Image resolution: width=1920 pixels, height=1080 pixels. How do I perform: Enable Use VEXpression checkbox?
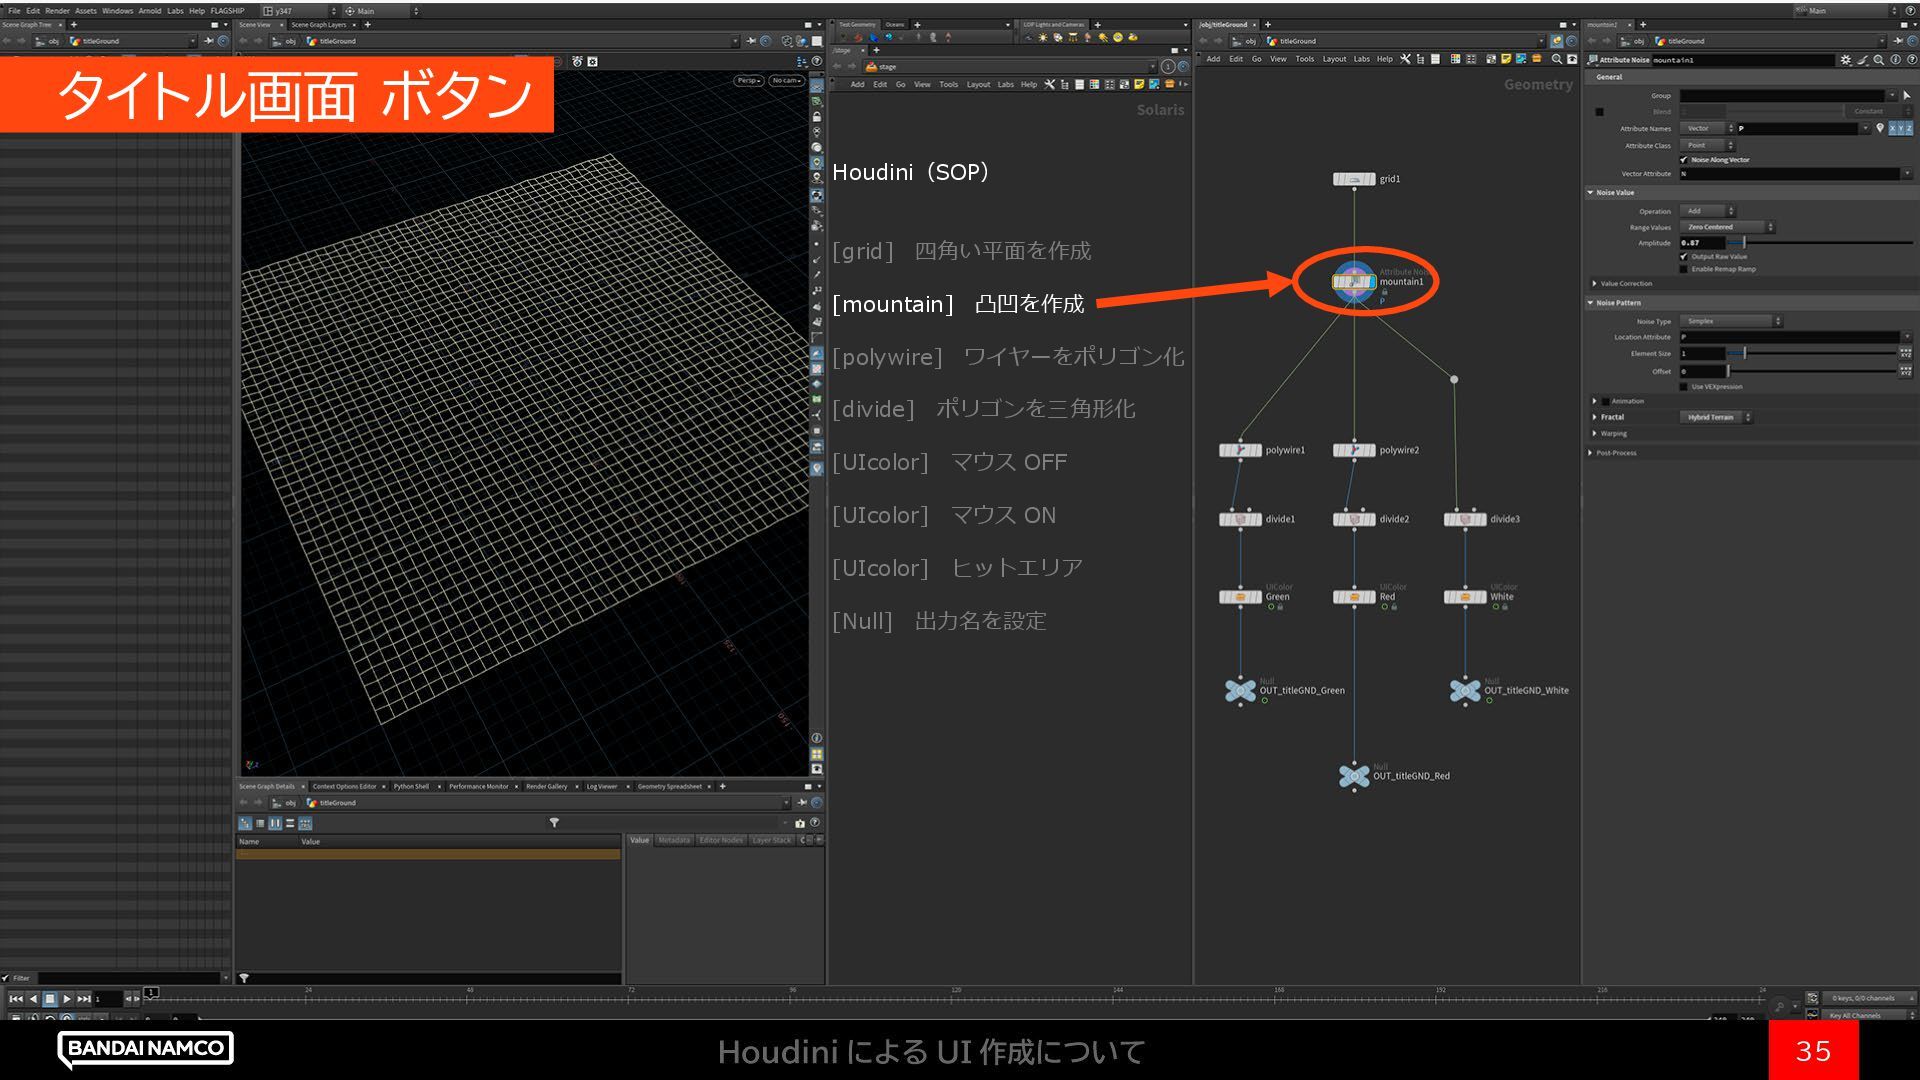click(1684, 387)
